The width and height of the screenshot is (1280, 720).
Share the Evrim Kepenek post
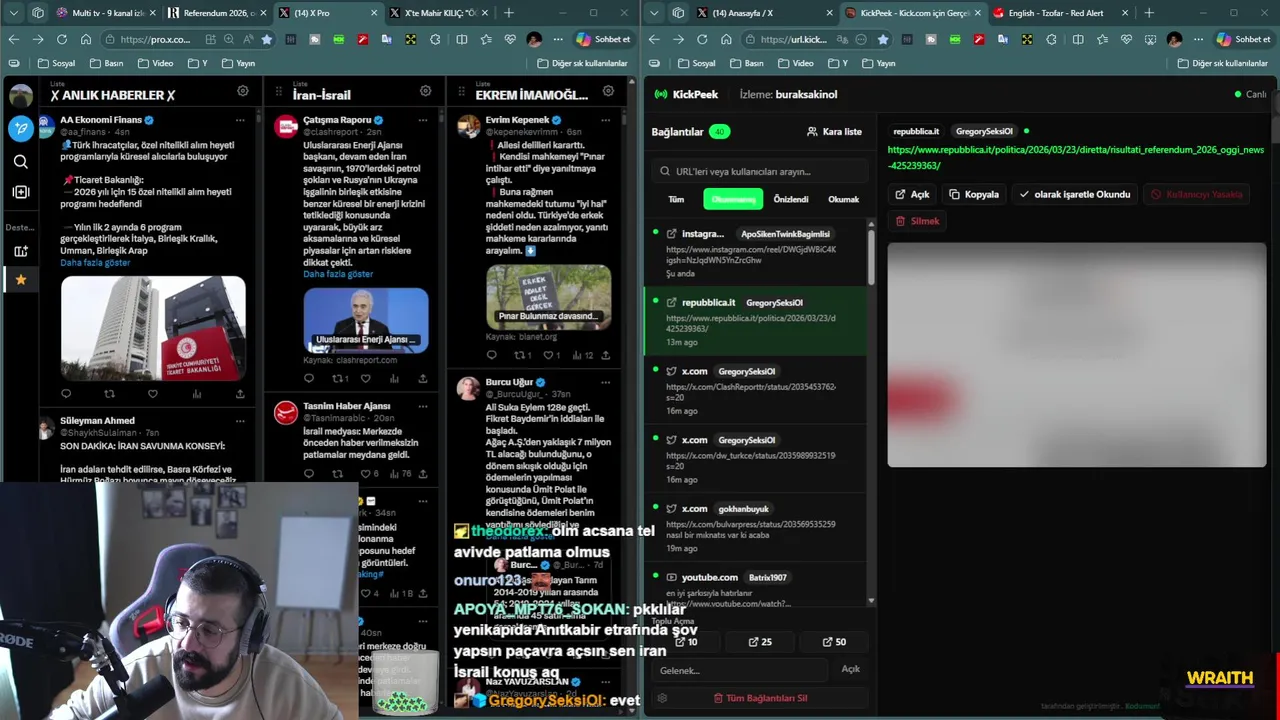[605, 355]
